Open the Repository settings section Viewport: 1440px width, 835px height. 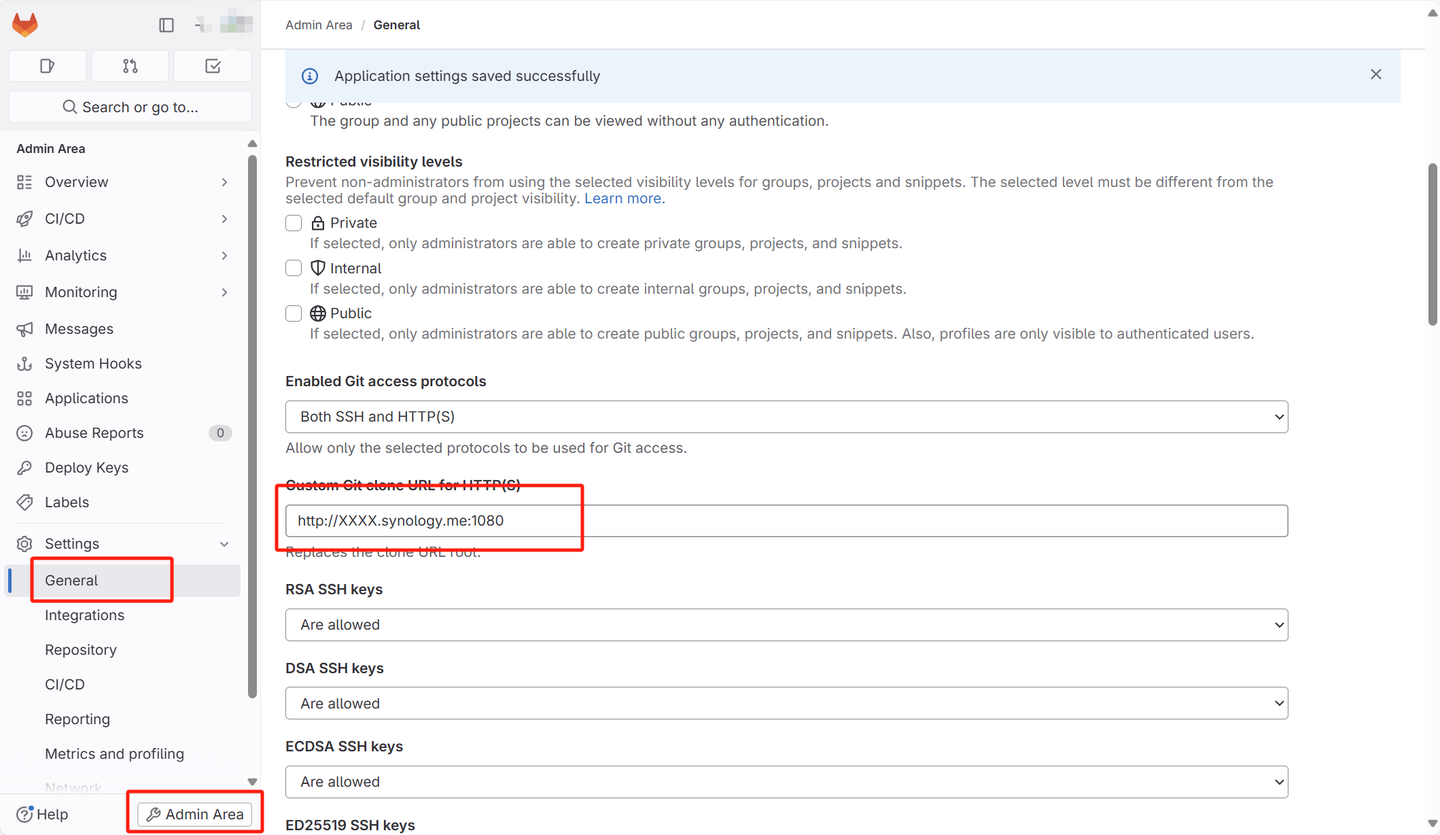click(80, 649)
